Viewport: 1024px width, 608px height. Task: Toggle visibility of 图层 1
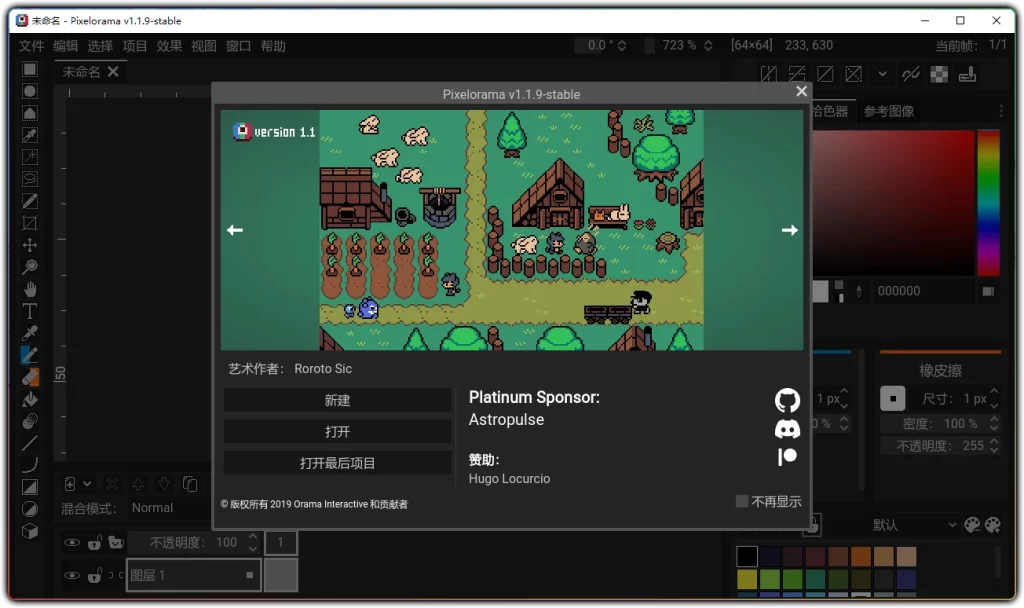[71, 576]
